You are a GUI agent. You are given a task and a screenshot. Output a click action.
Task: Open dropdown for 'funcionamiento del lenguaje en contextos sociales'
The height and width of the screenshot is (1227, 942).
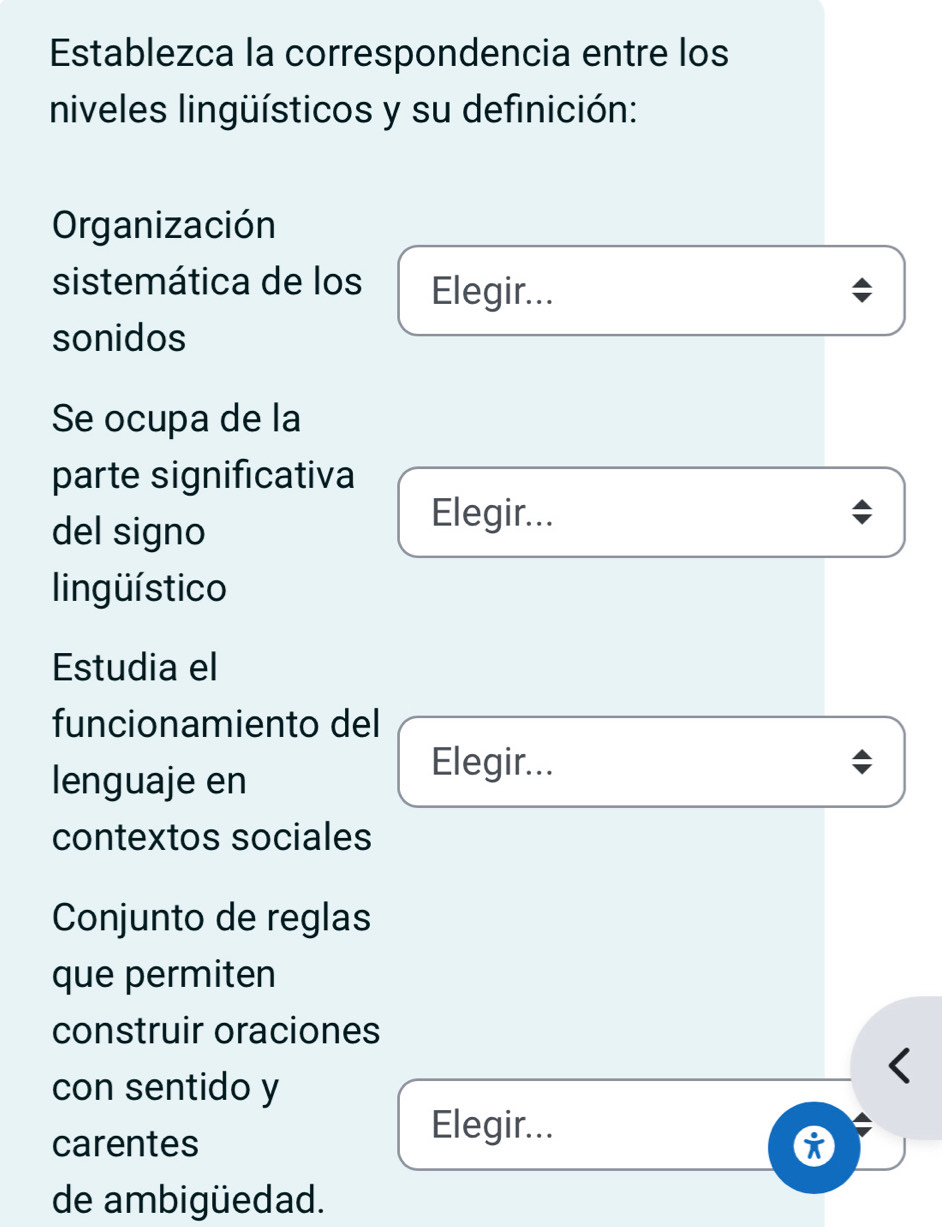tap(651, 762)
